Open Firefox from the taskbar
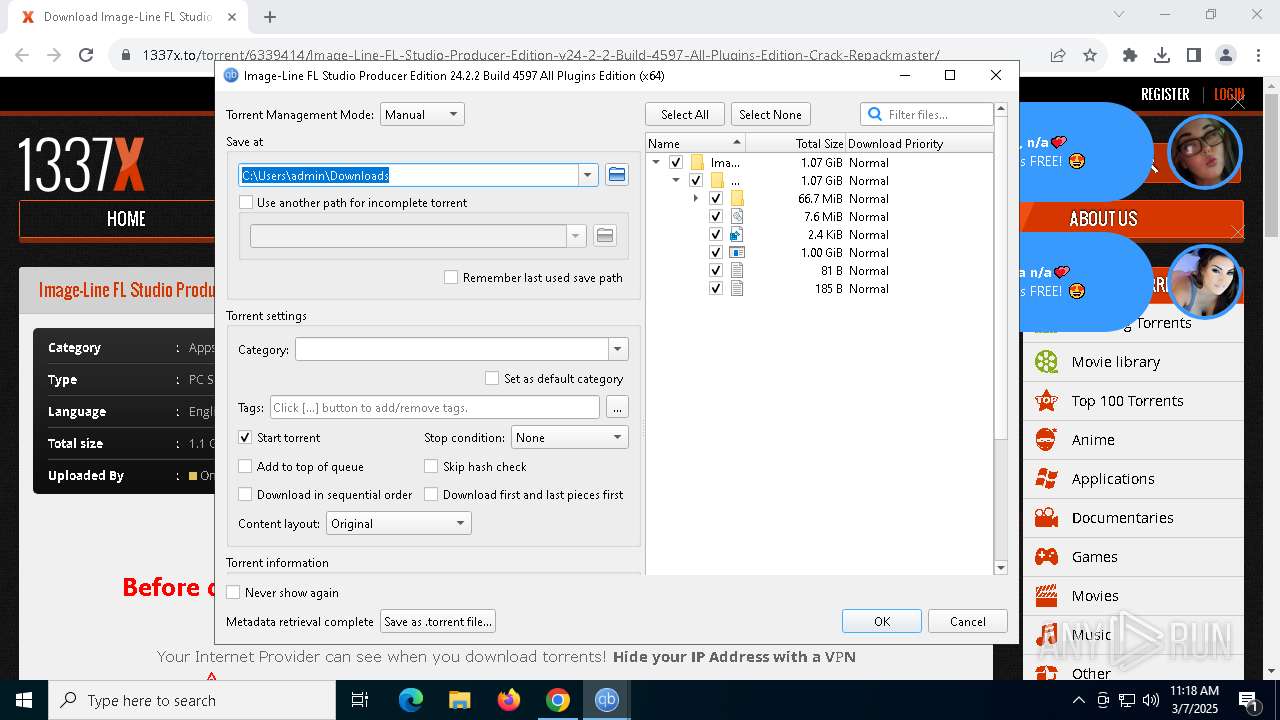This screenshot has height=720, width=1280. click(x=509, y=700)
